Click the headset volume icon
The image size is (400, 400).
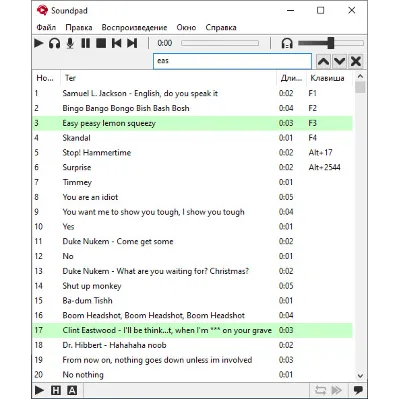tap(287, 43)
